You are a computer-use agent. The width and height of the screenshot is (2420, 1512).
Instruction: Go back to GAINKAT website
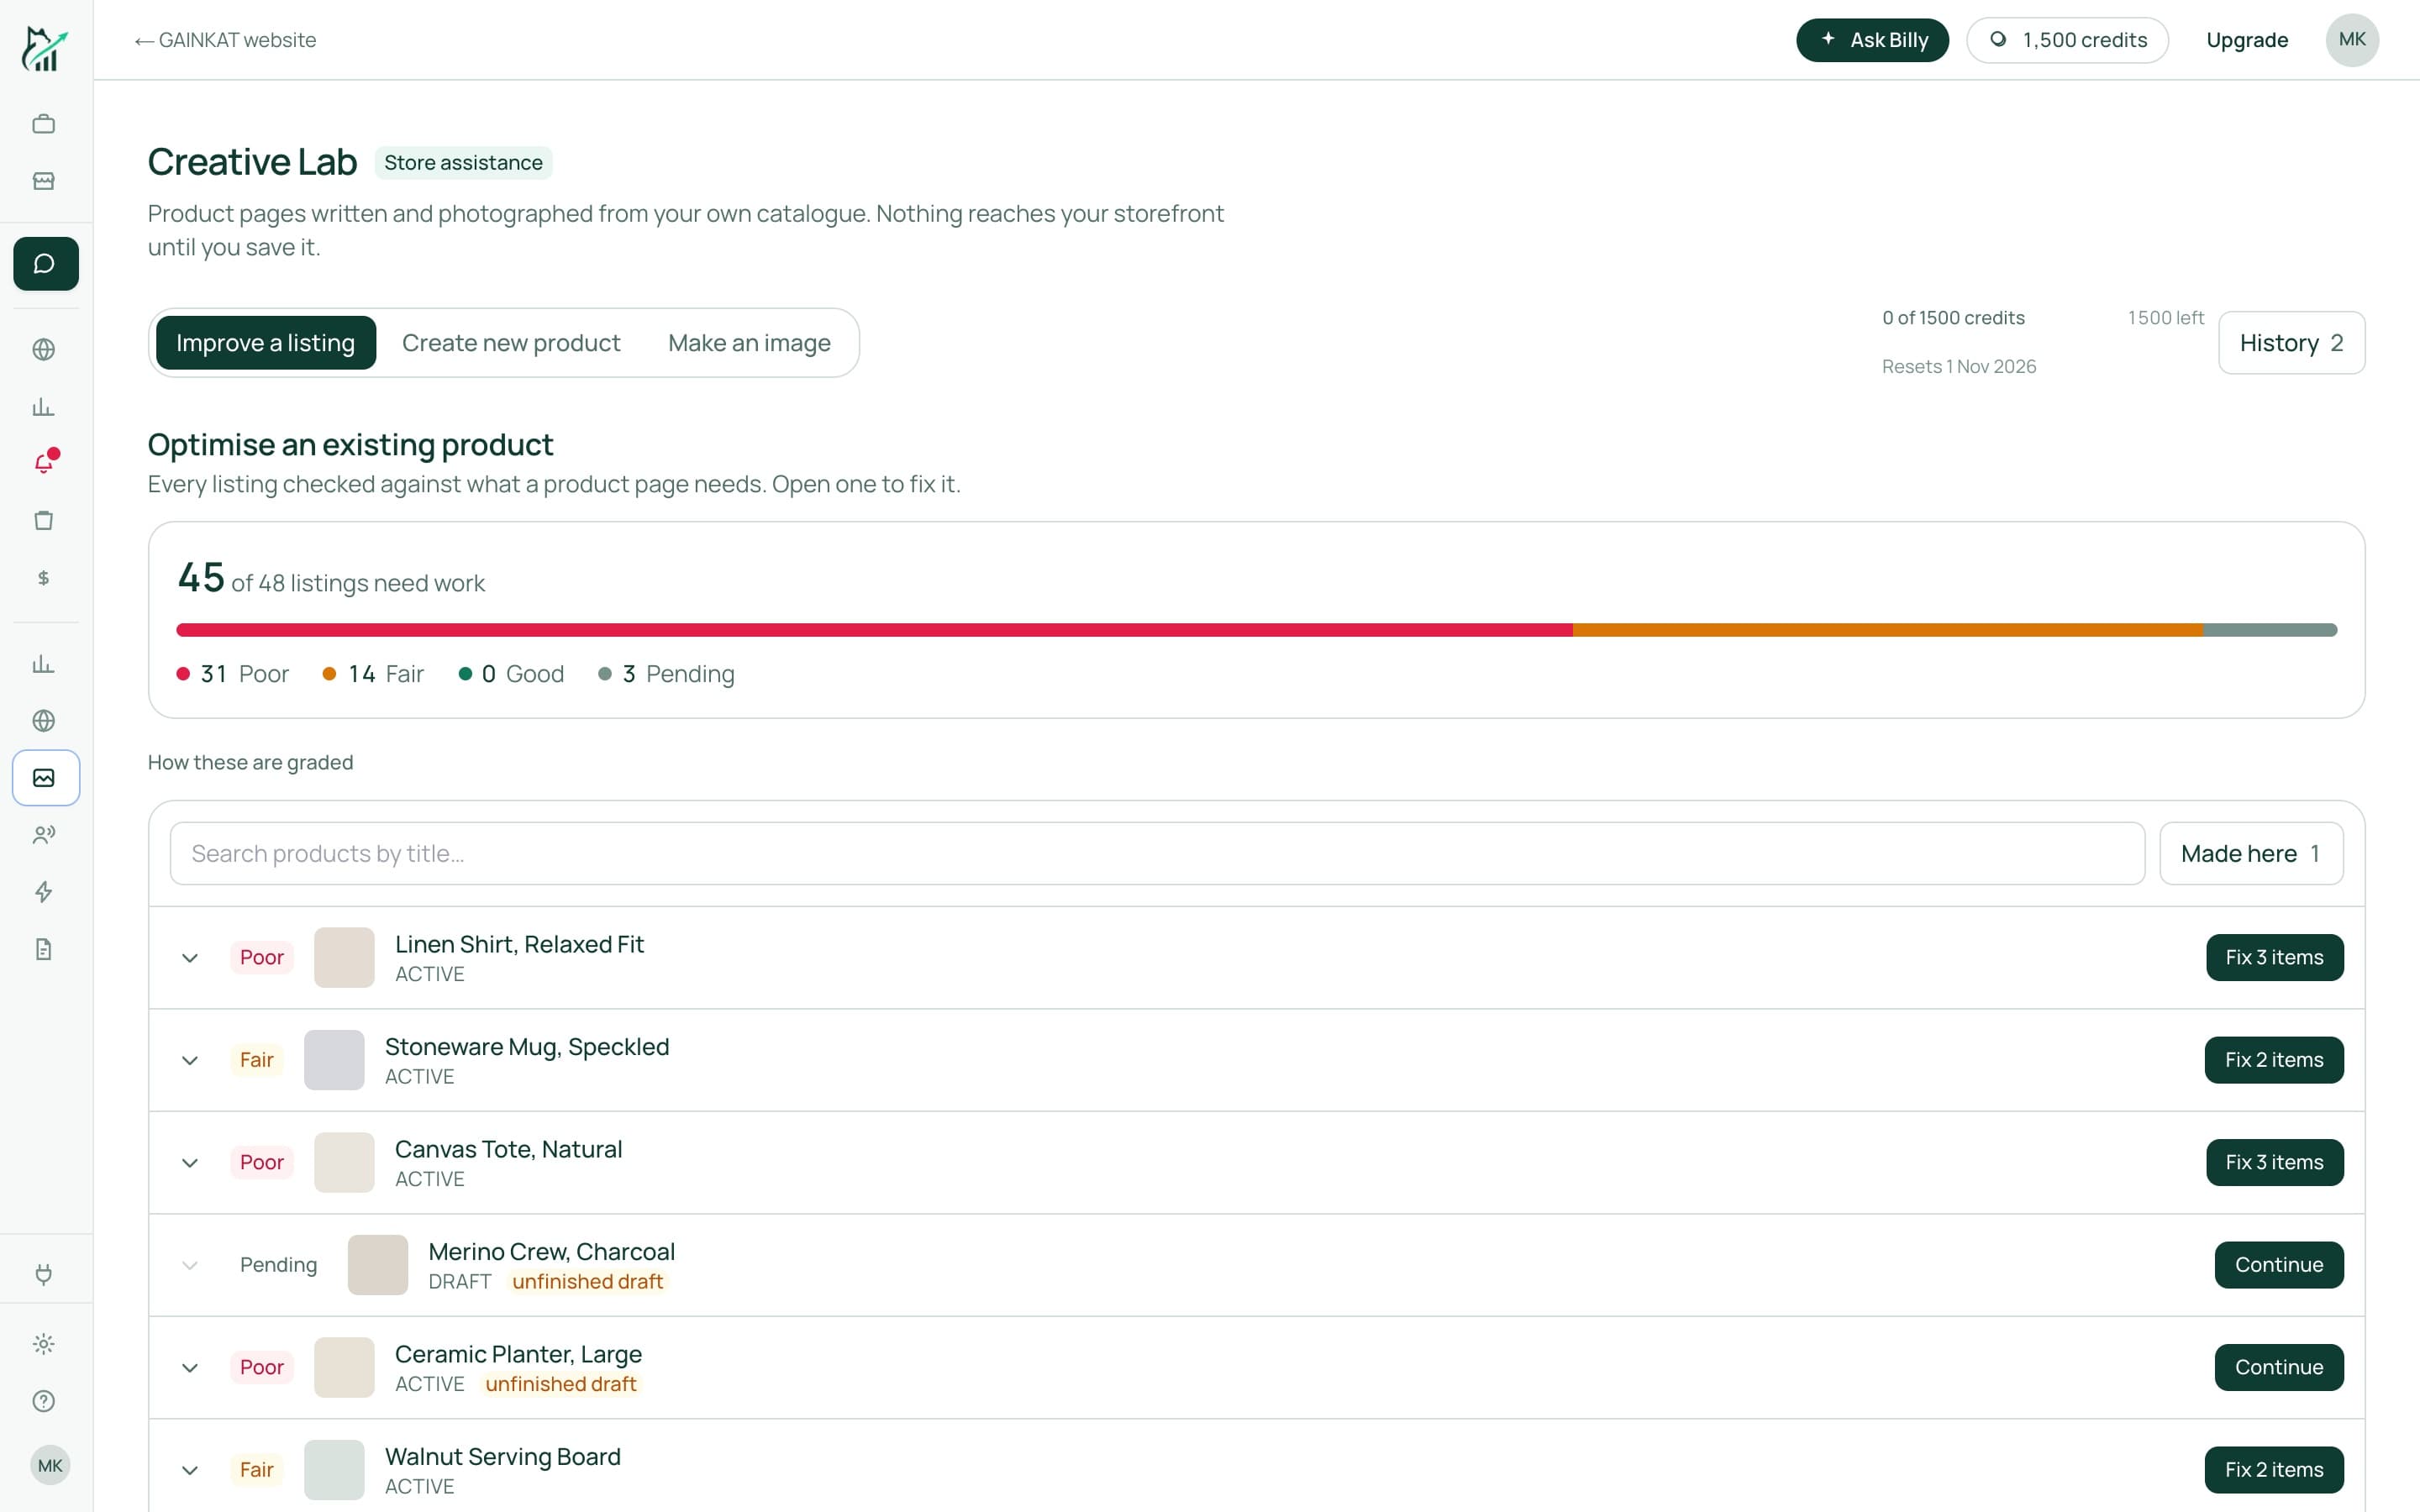pyautogui.click(x=226, y=40)
